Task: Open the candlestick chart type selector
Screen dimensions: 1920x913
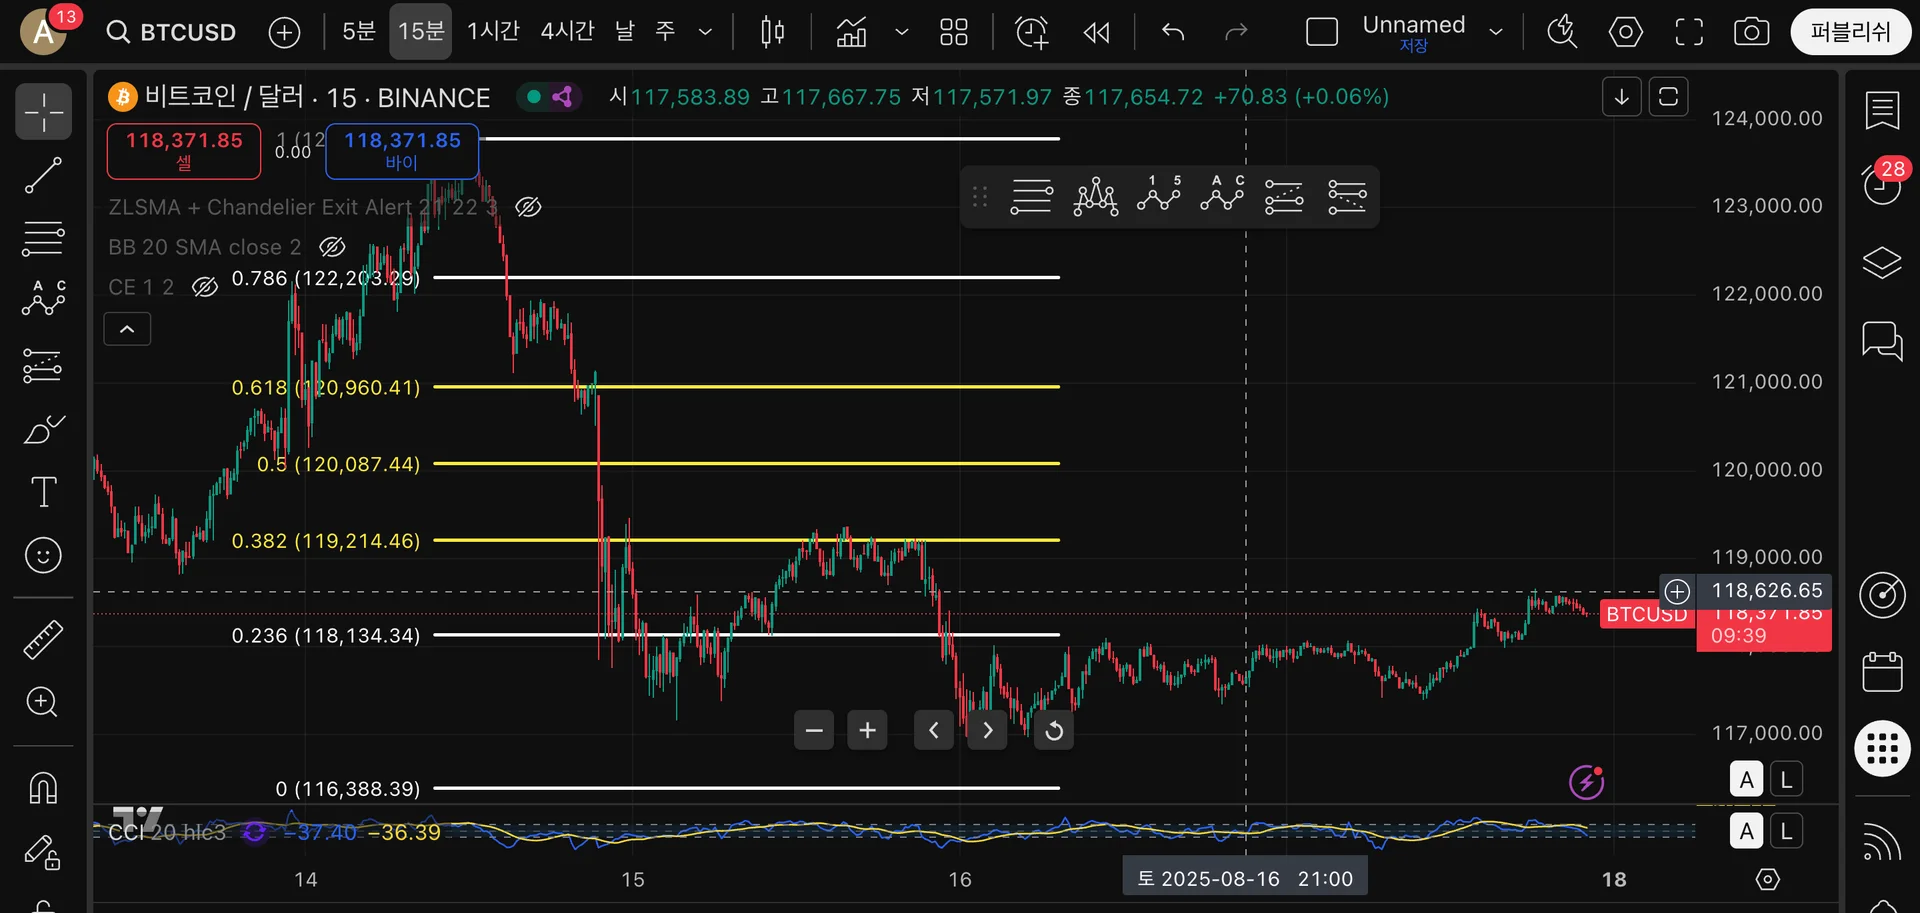Action: pyautogui.click(x=772, y=32)
